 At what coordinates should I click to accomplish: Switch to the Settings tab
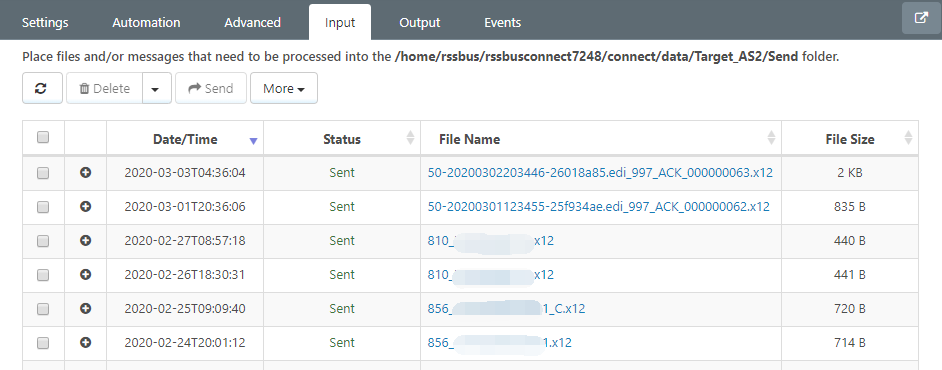(45, 23)
